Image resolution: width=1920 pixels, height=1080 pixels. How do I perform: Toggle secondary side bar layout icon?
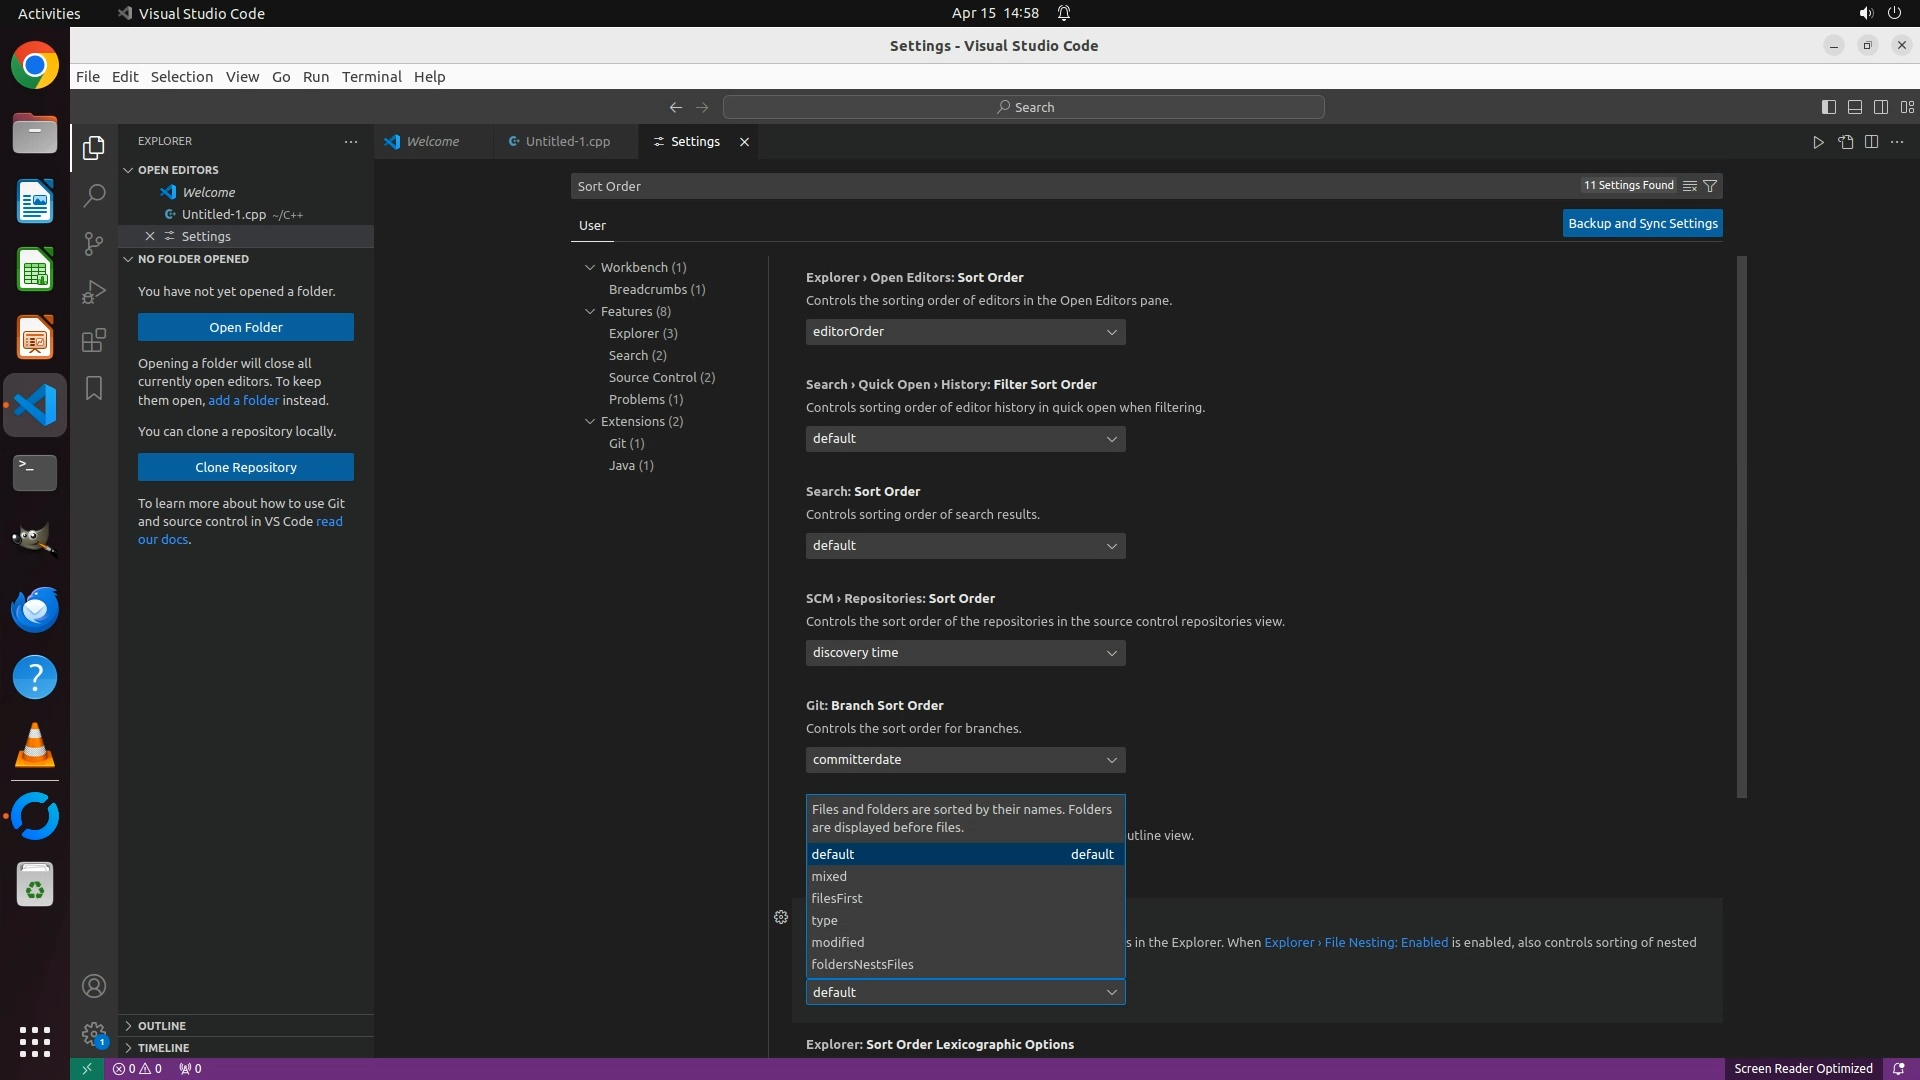(x=1880, y=107)
